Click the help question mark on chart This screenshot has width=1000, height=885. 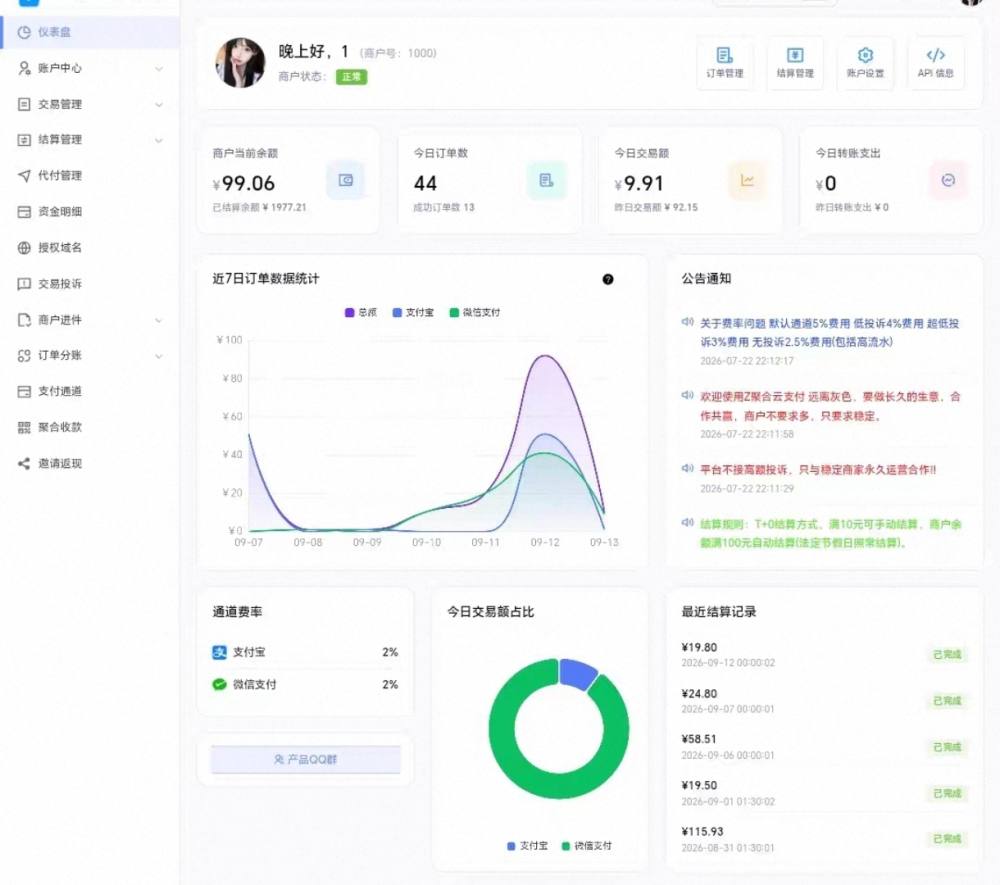tap(608, 279)
